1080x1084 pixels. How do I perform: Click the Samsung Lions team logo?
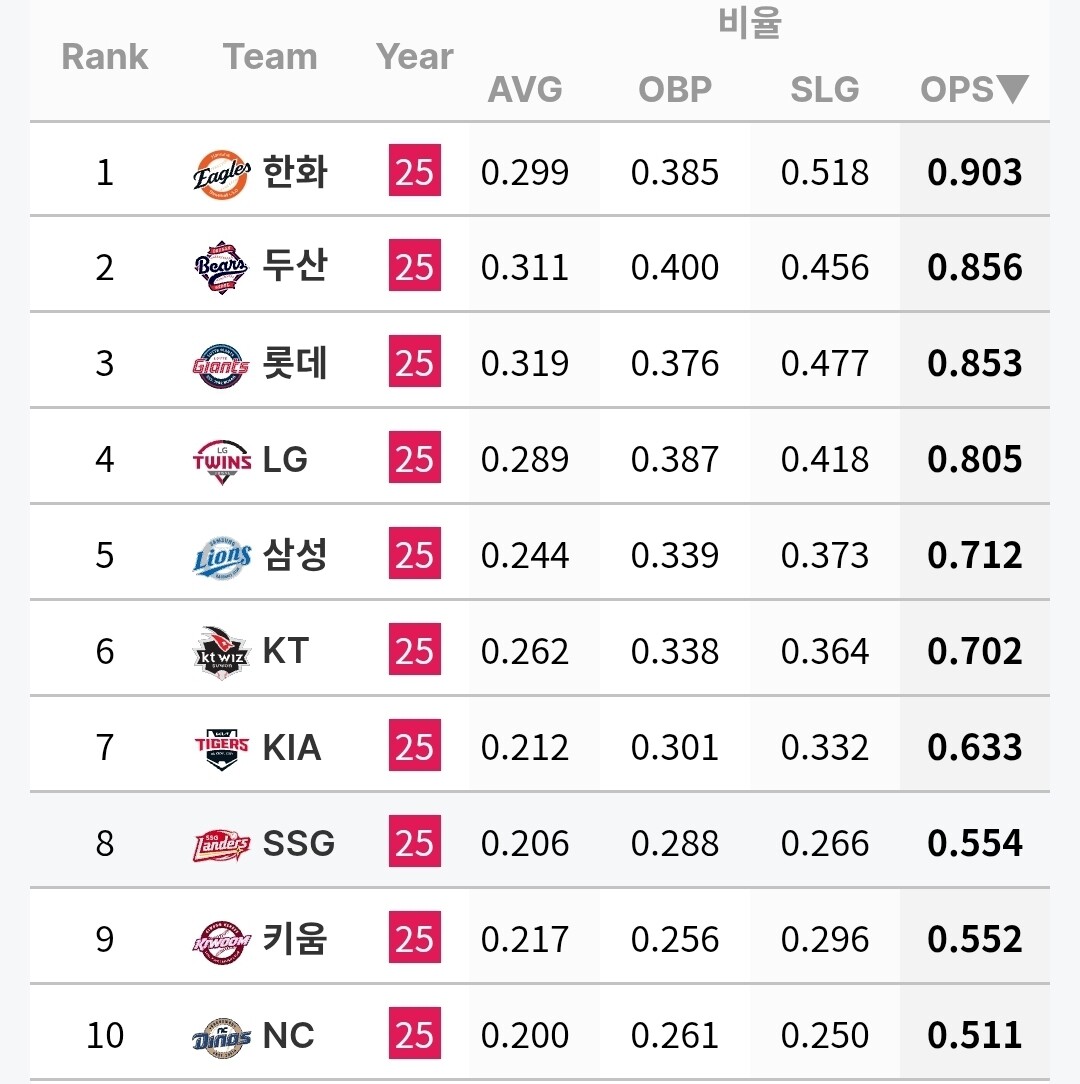tap(222, 555)
